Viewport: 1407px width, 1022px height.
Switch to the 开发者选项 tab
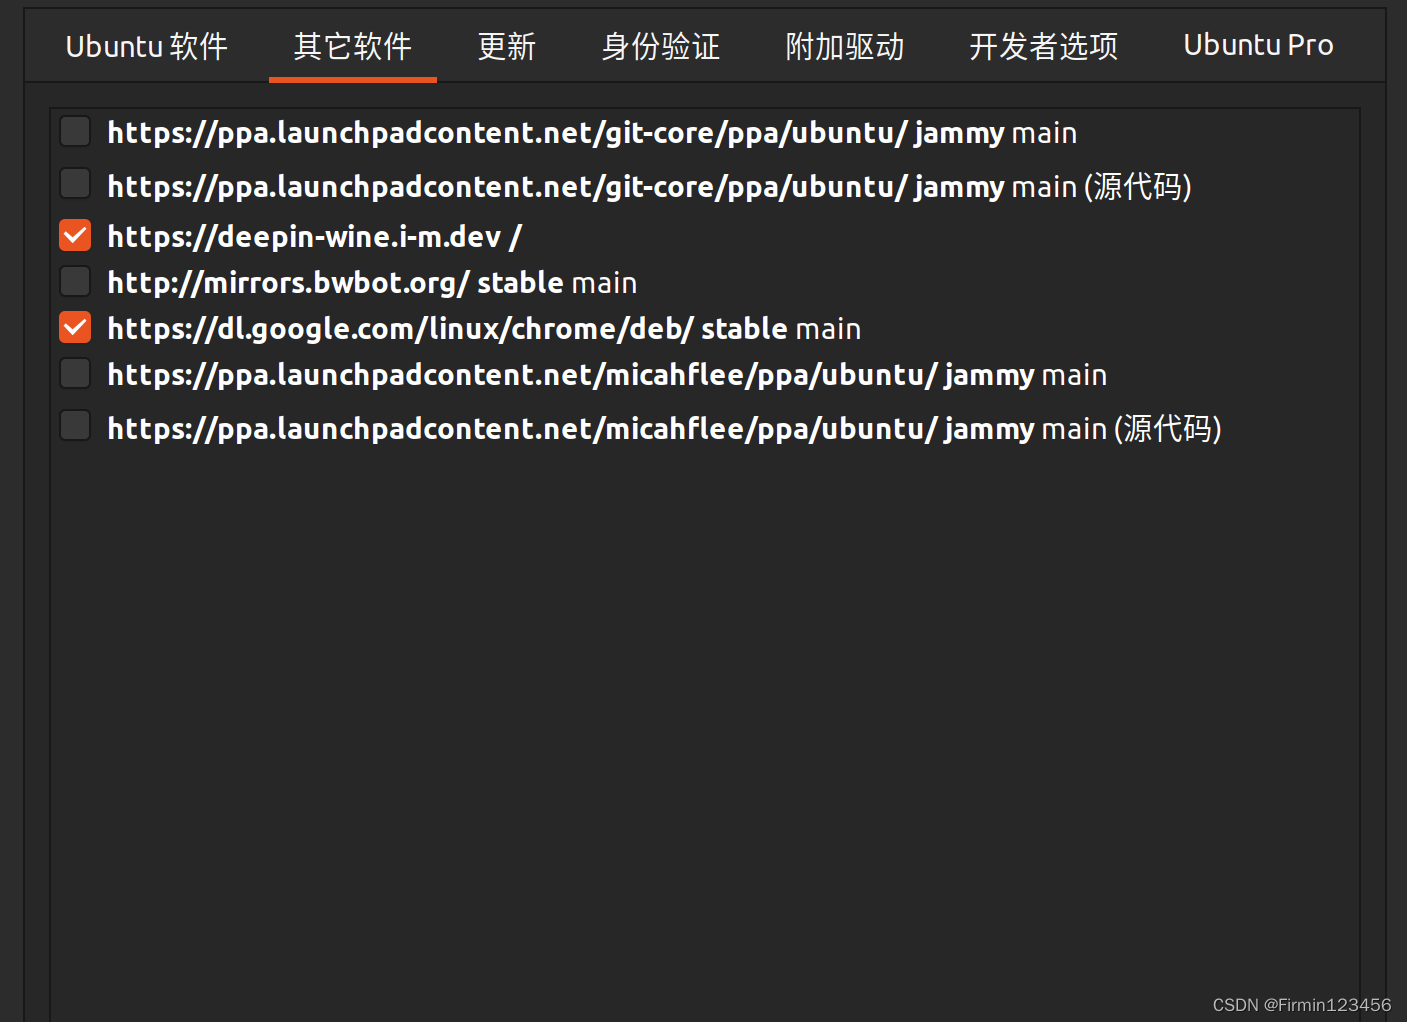coord(1044,46)
